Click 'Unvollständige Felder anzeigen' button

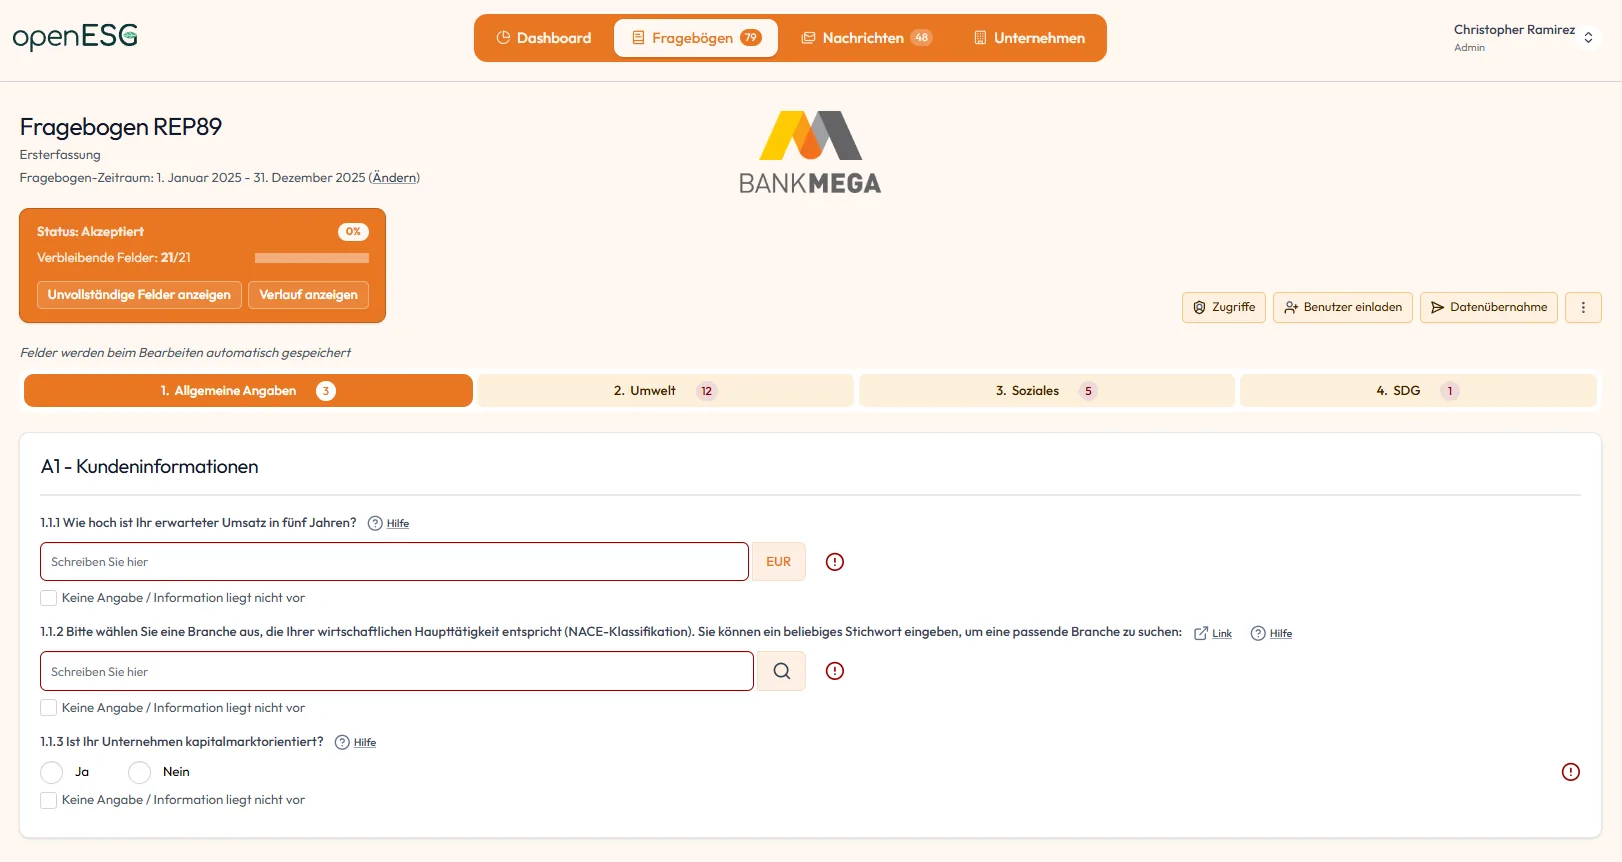coord(139,295)
